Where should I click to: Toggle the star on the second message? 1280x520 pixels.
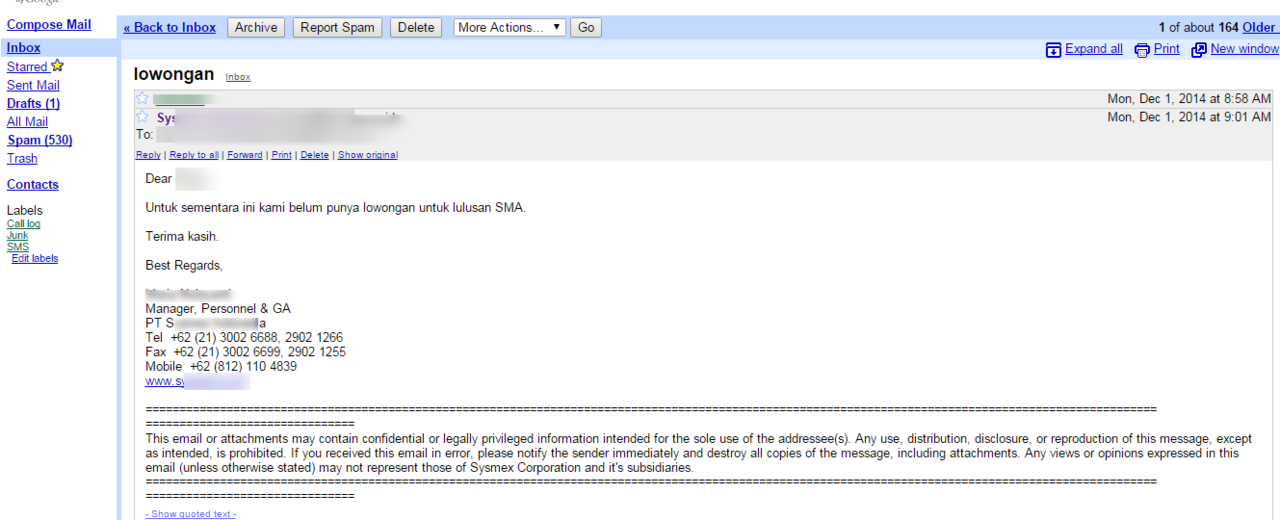click(142, 117)
